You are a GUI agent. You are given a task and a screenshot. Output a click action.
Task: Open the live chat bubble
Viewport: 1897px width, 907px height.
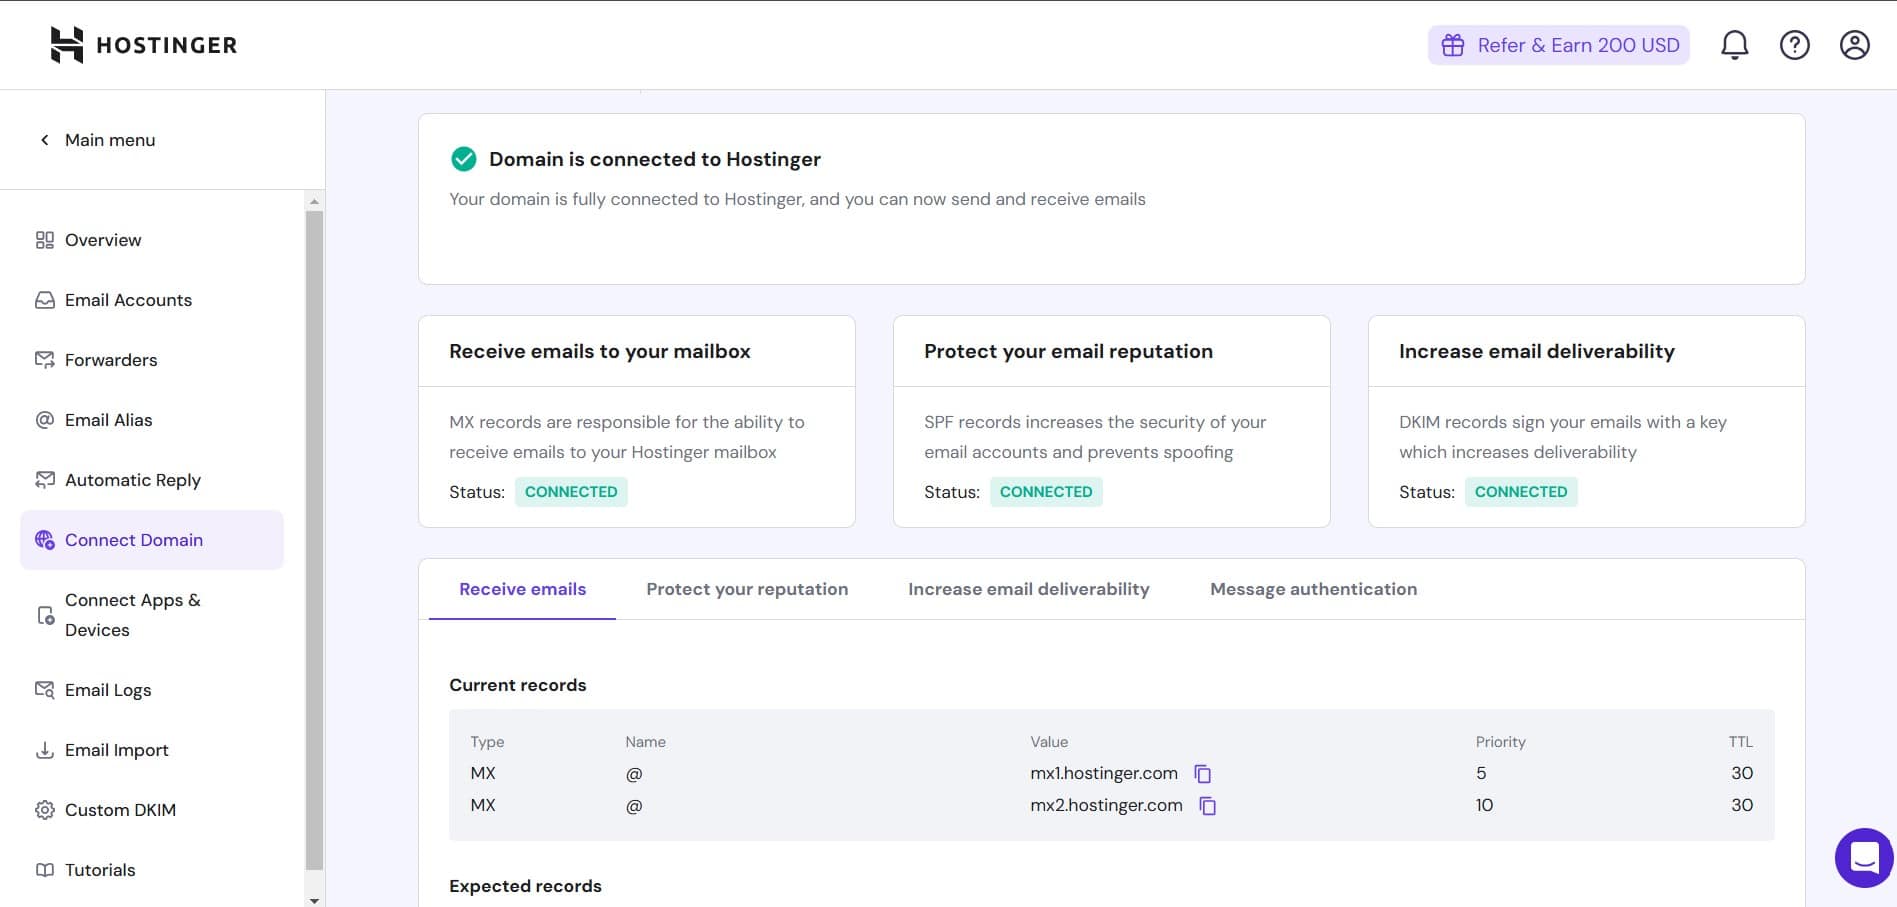1865,858
